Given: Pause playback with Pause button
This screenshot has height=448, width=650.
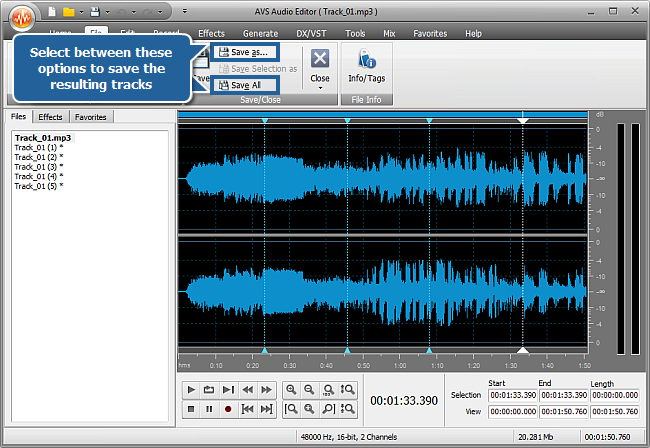Looking at the screenshot, I should click(209, 409).
